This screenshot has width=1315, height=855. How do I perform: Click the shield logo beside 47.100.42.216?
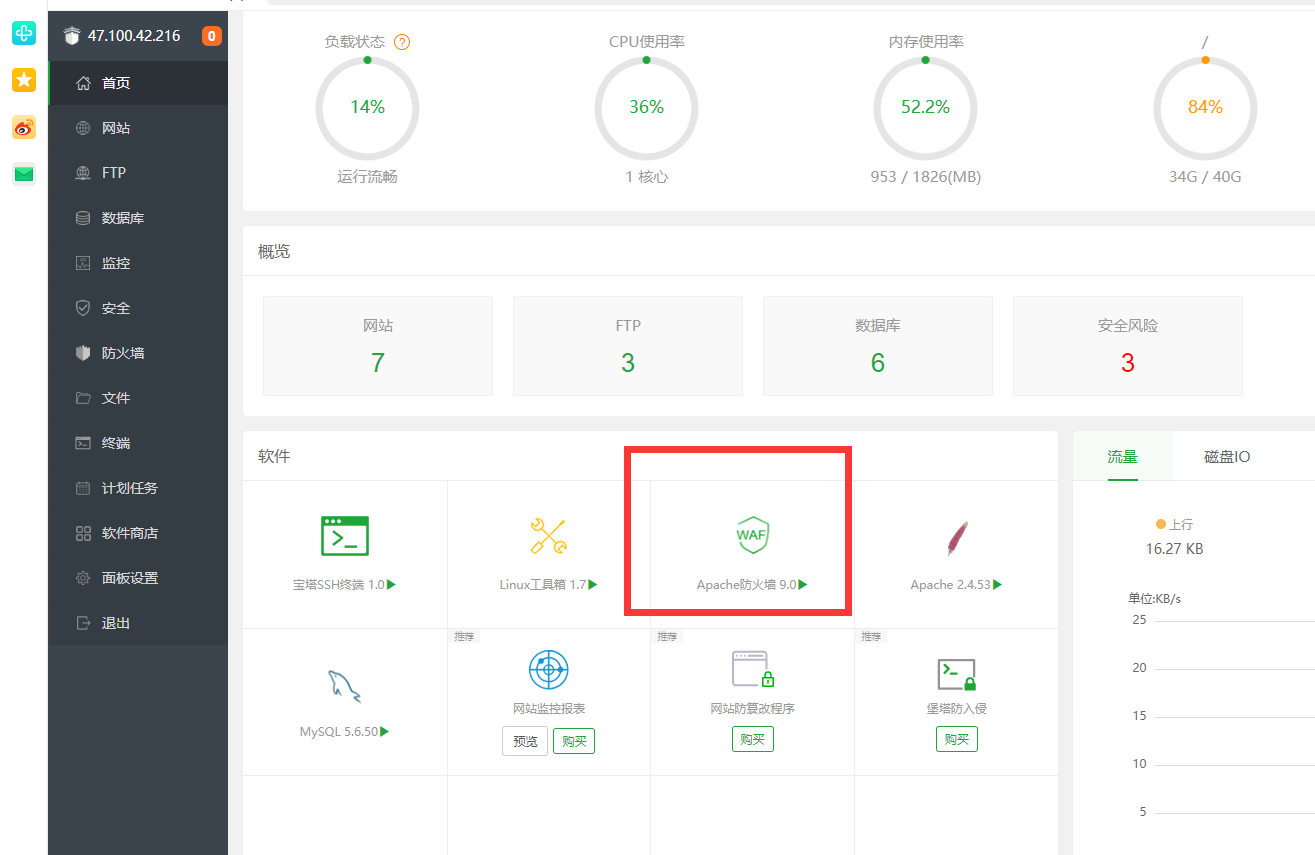coord(71,36)
